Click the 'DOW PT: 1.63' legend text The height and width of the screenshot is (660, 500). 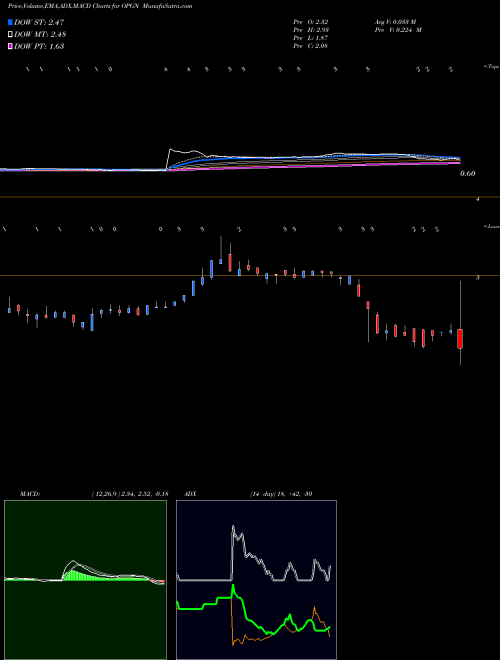pyautogui.click(x=39, y=46)
